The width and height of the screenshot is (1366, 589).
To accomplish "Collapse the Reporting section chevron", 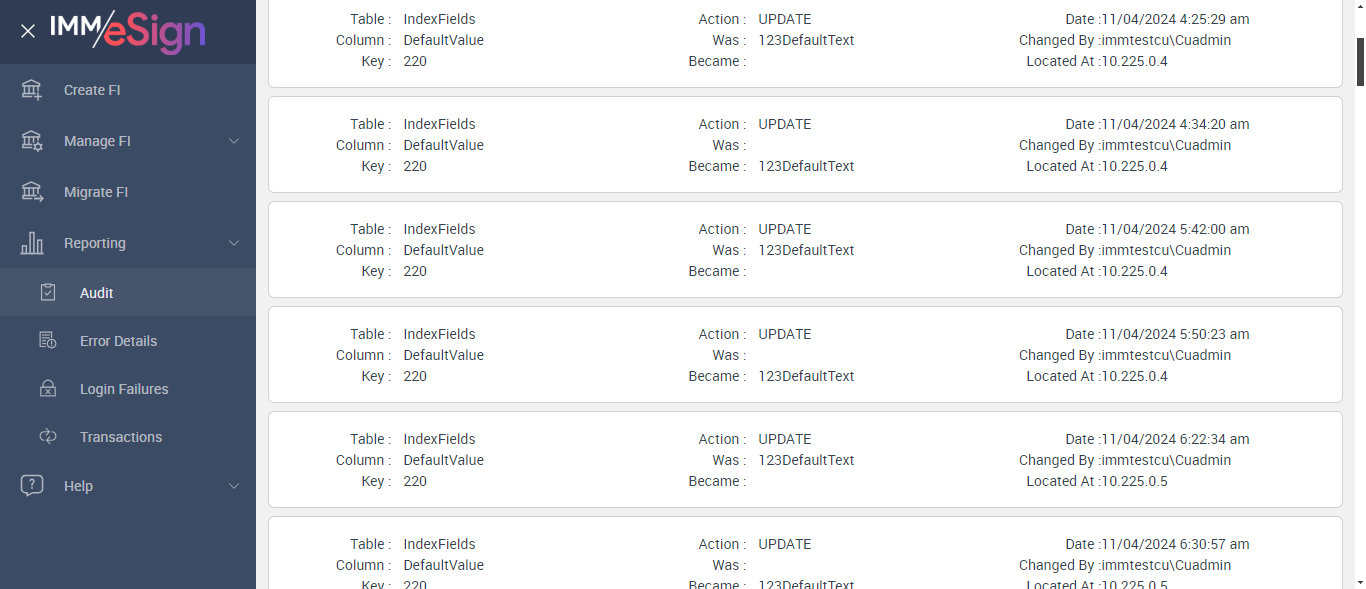I will click(x=234, y=243).
